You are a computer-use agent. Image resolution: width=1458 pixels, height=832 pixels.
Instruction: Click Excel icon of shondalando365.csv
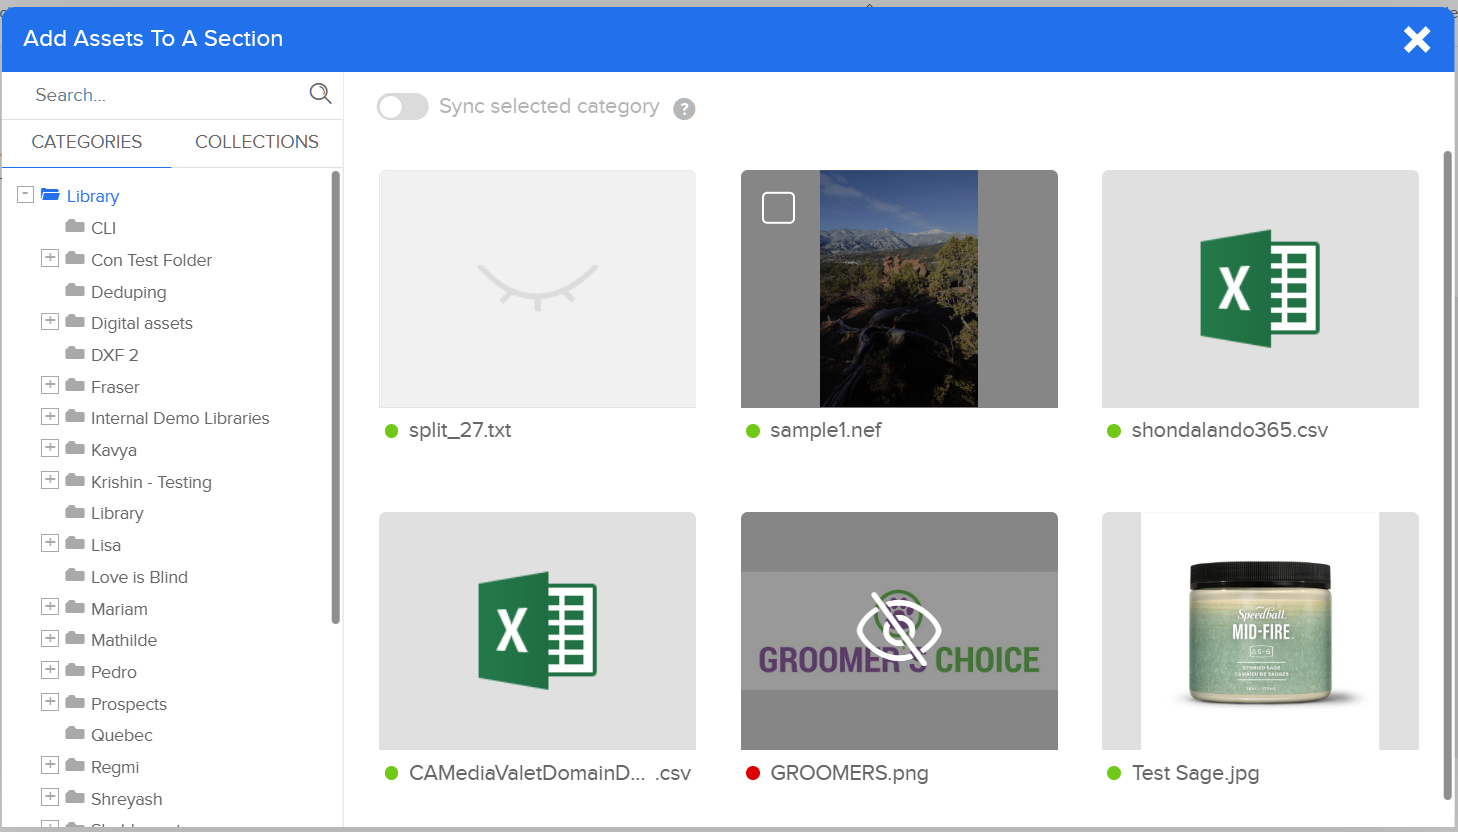click(1260, 289)
